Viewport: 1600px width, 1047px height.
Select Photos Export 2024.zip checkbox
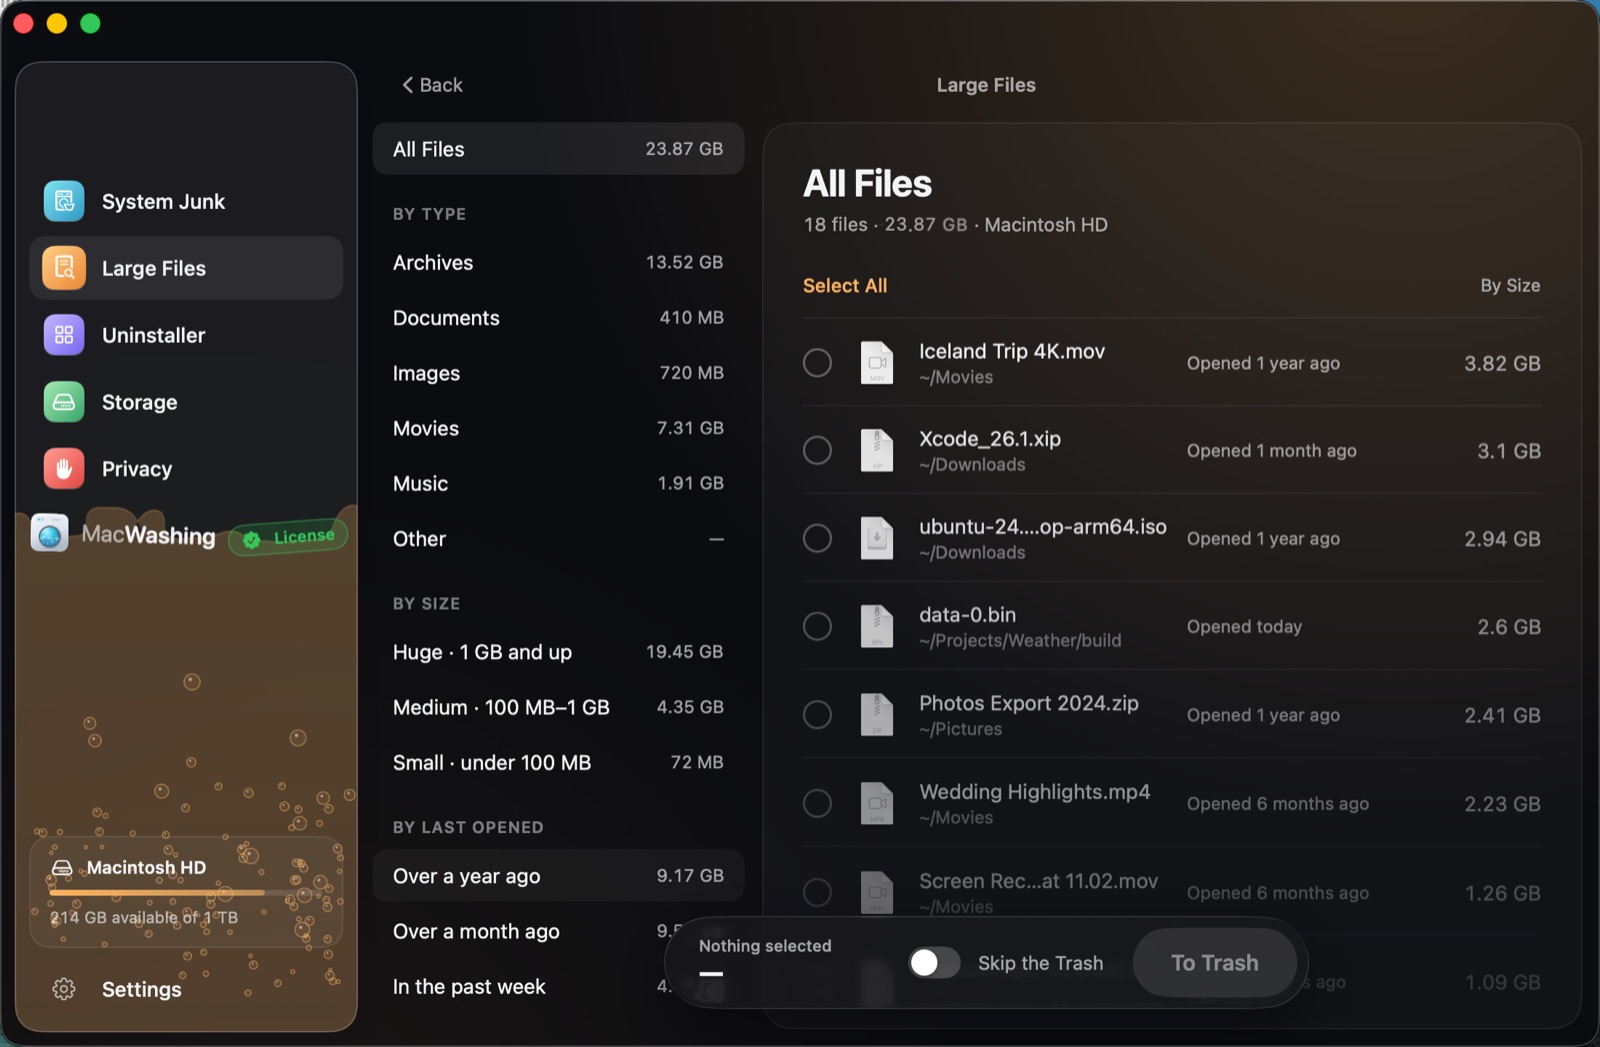pyautogui.click(x=818, y=715)
